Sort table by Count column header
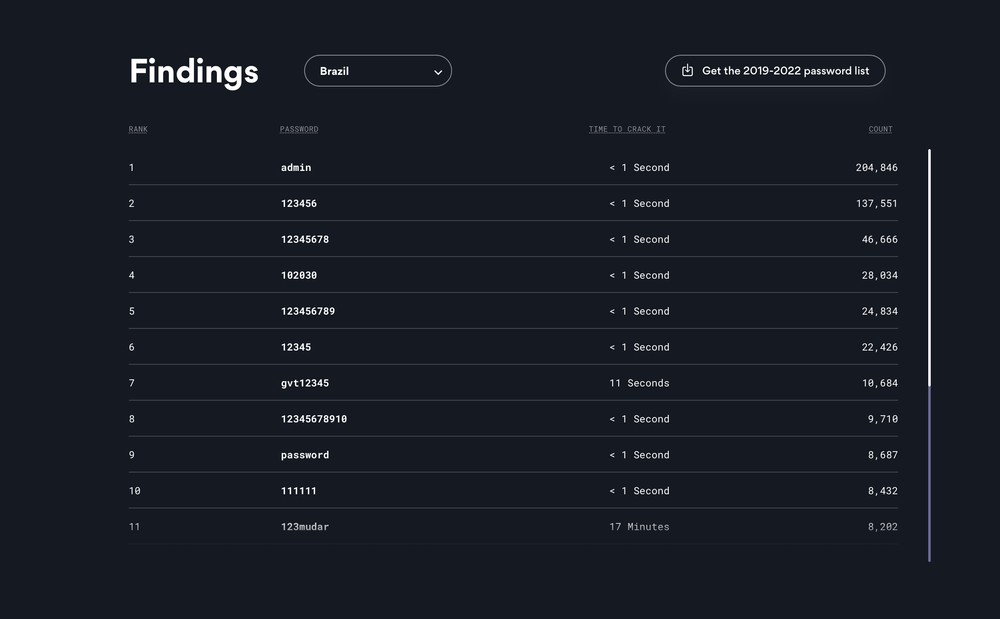 [x=880, y=129]
